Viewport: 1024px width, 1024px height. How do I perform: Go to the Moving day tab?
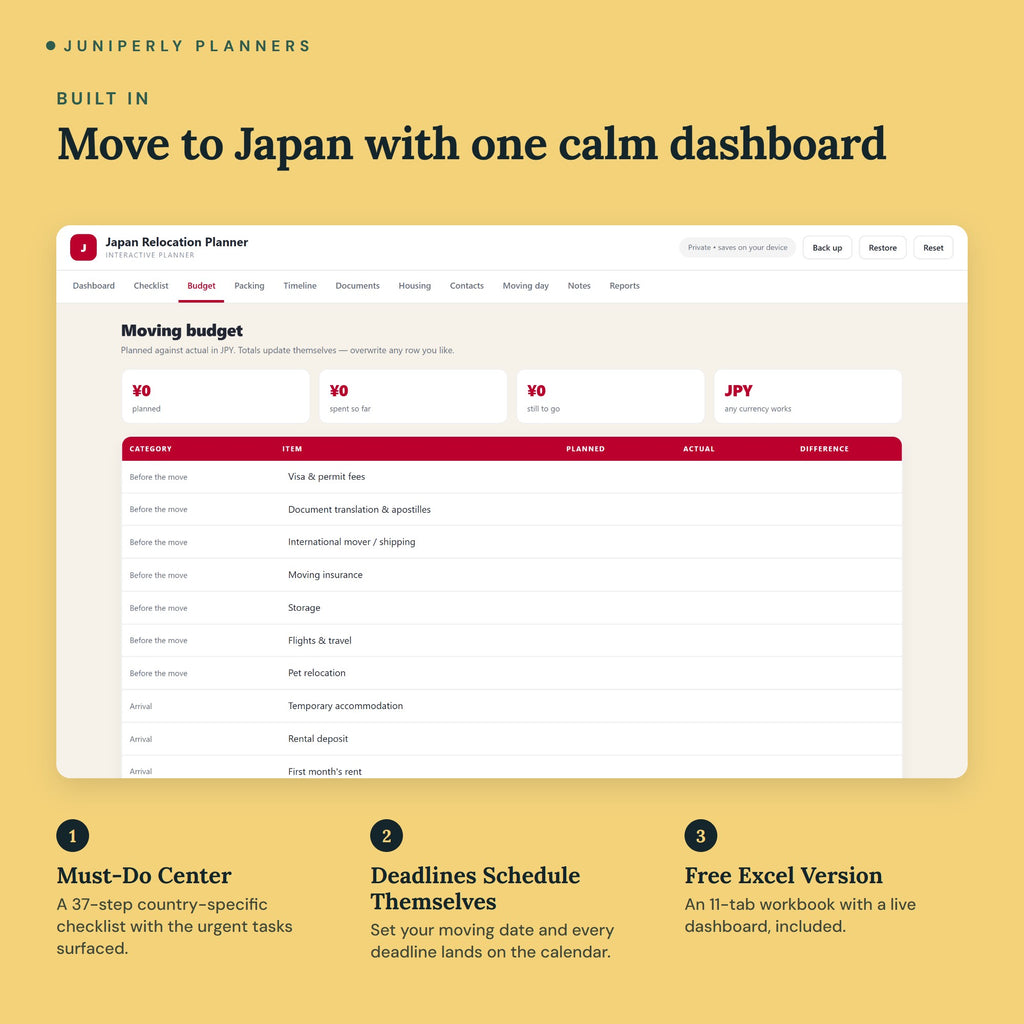tap(526, 286)
